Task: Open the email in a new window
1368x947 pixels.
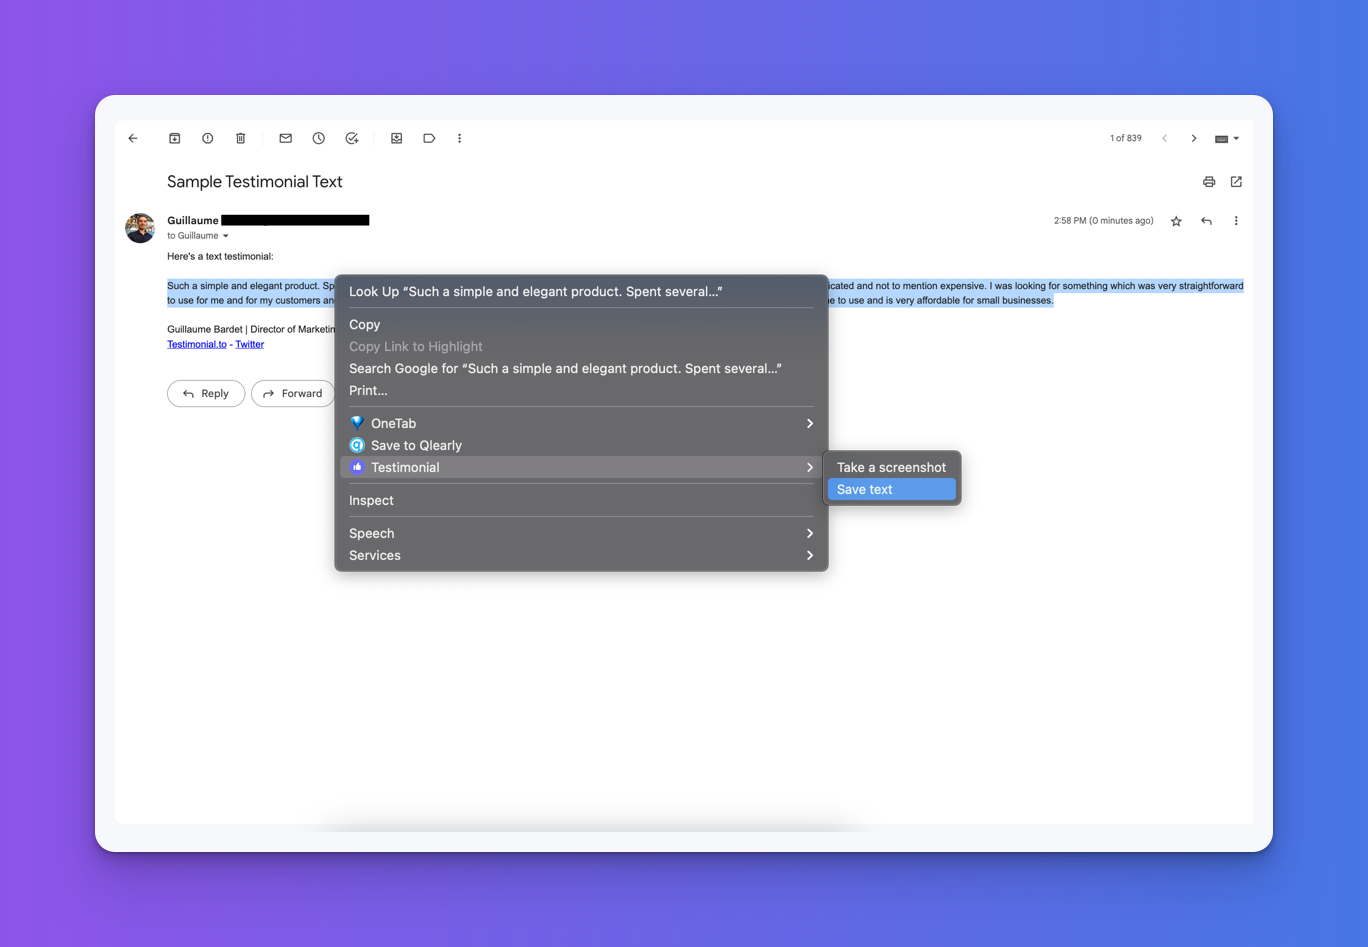Action: (x=1236, y=182)
